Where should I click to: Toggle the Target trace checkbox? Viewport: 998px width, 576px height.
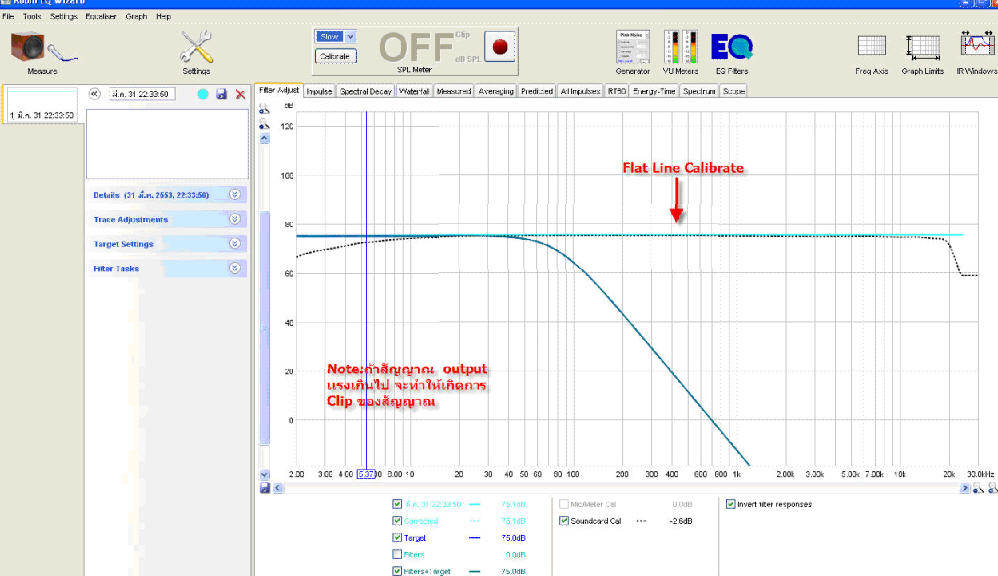tap(397, 538)
